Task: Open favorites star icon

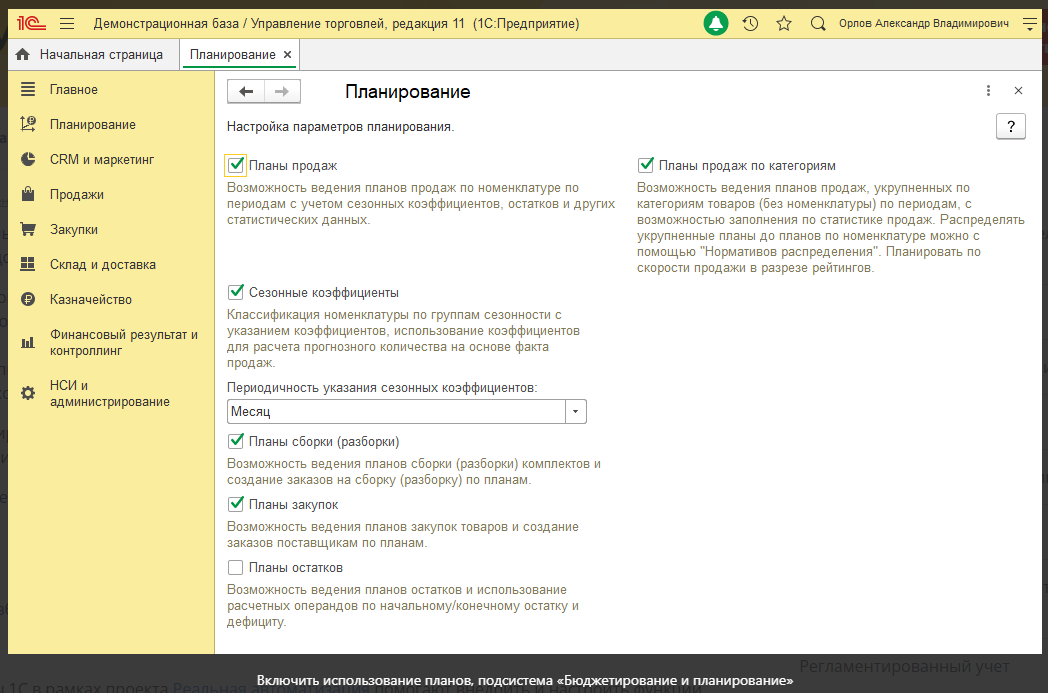Action: coord(784,24)
